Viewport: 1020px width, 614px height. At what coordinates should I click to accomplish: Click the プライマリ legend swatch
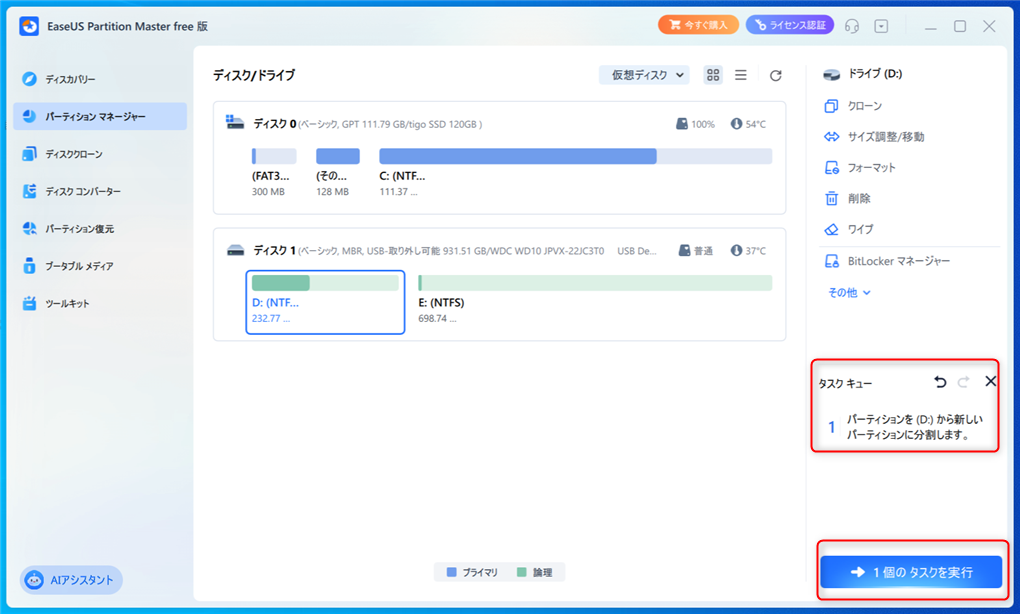pos(451,572)
